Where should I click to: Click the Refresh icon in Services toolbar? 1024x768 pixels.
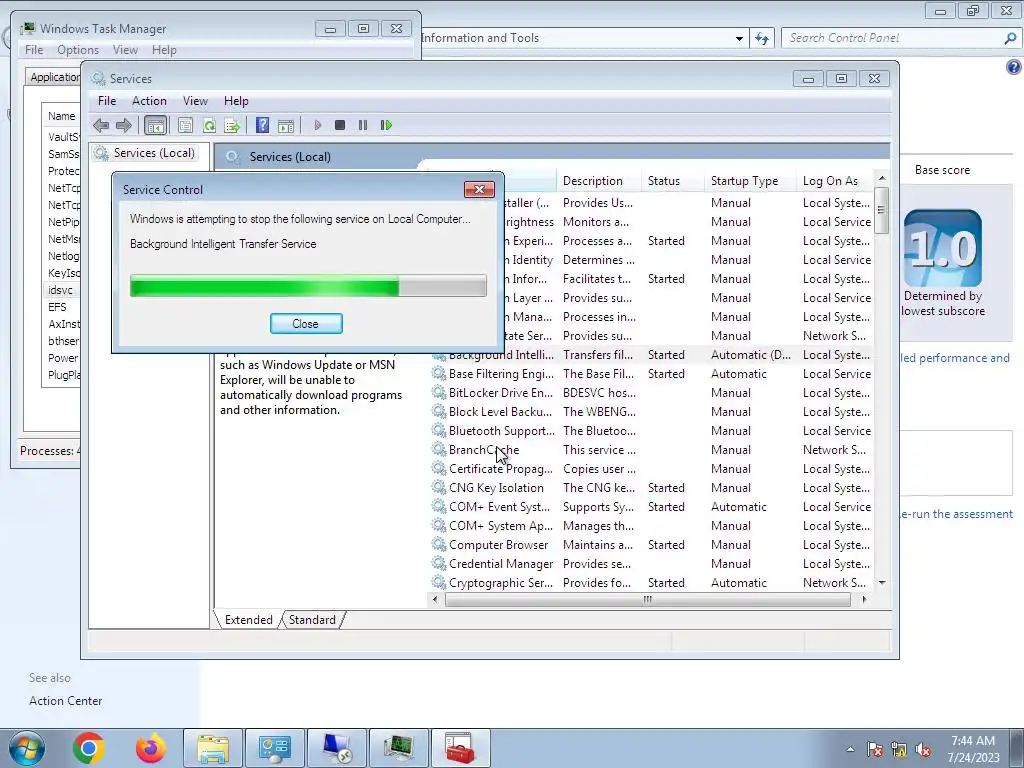209,125
